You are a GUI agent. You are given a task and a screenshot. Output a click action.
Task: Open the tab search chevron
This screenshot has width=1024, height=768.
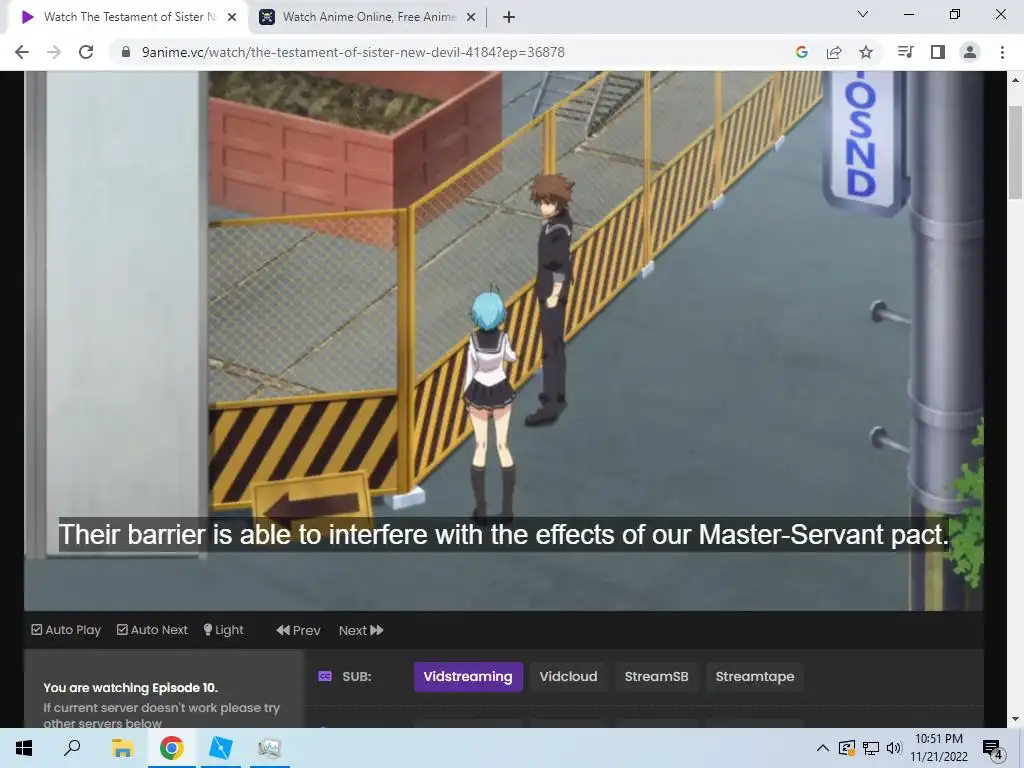863,14
